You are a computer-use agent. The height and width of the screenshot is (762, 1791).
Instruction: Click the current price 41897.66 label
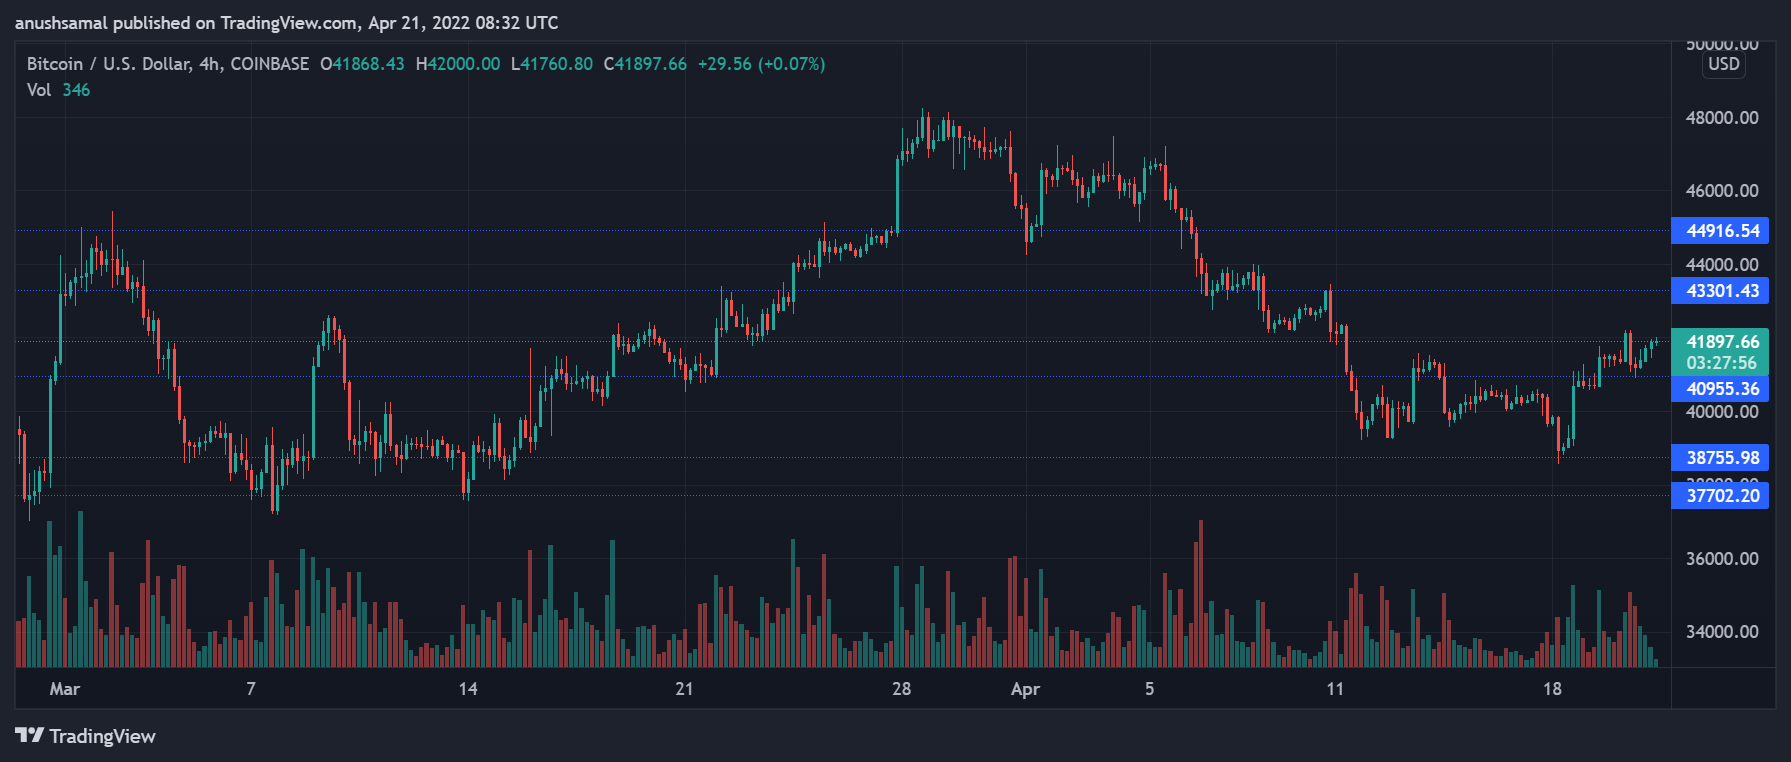coord(1720,341)
